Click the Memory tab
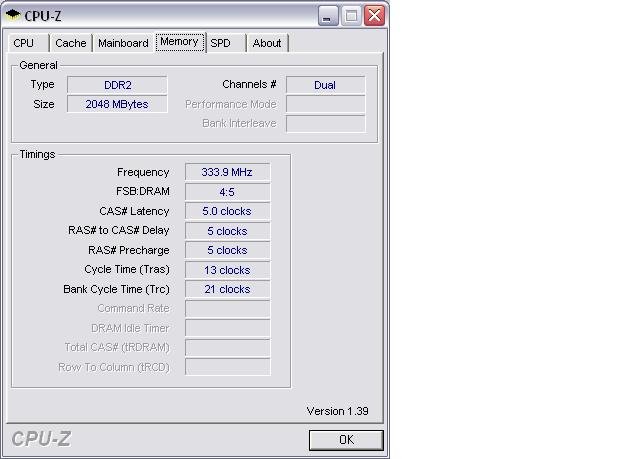The width and height of the screenshot is (640, 459). [179, 42]
